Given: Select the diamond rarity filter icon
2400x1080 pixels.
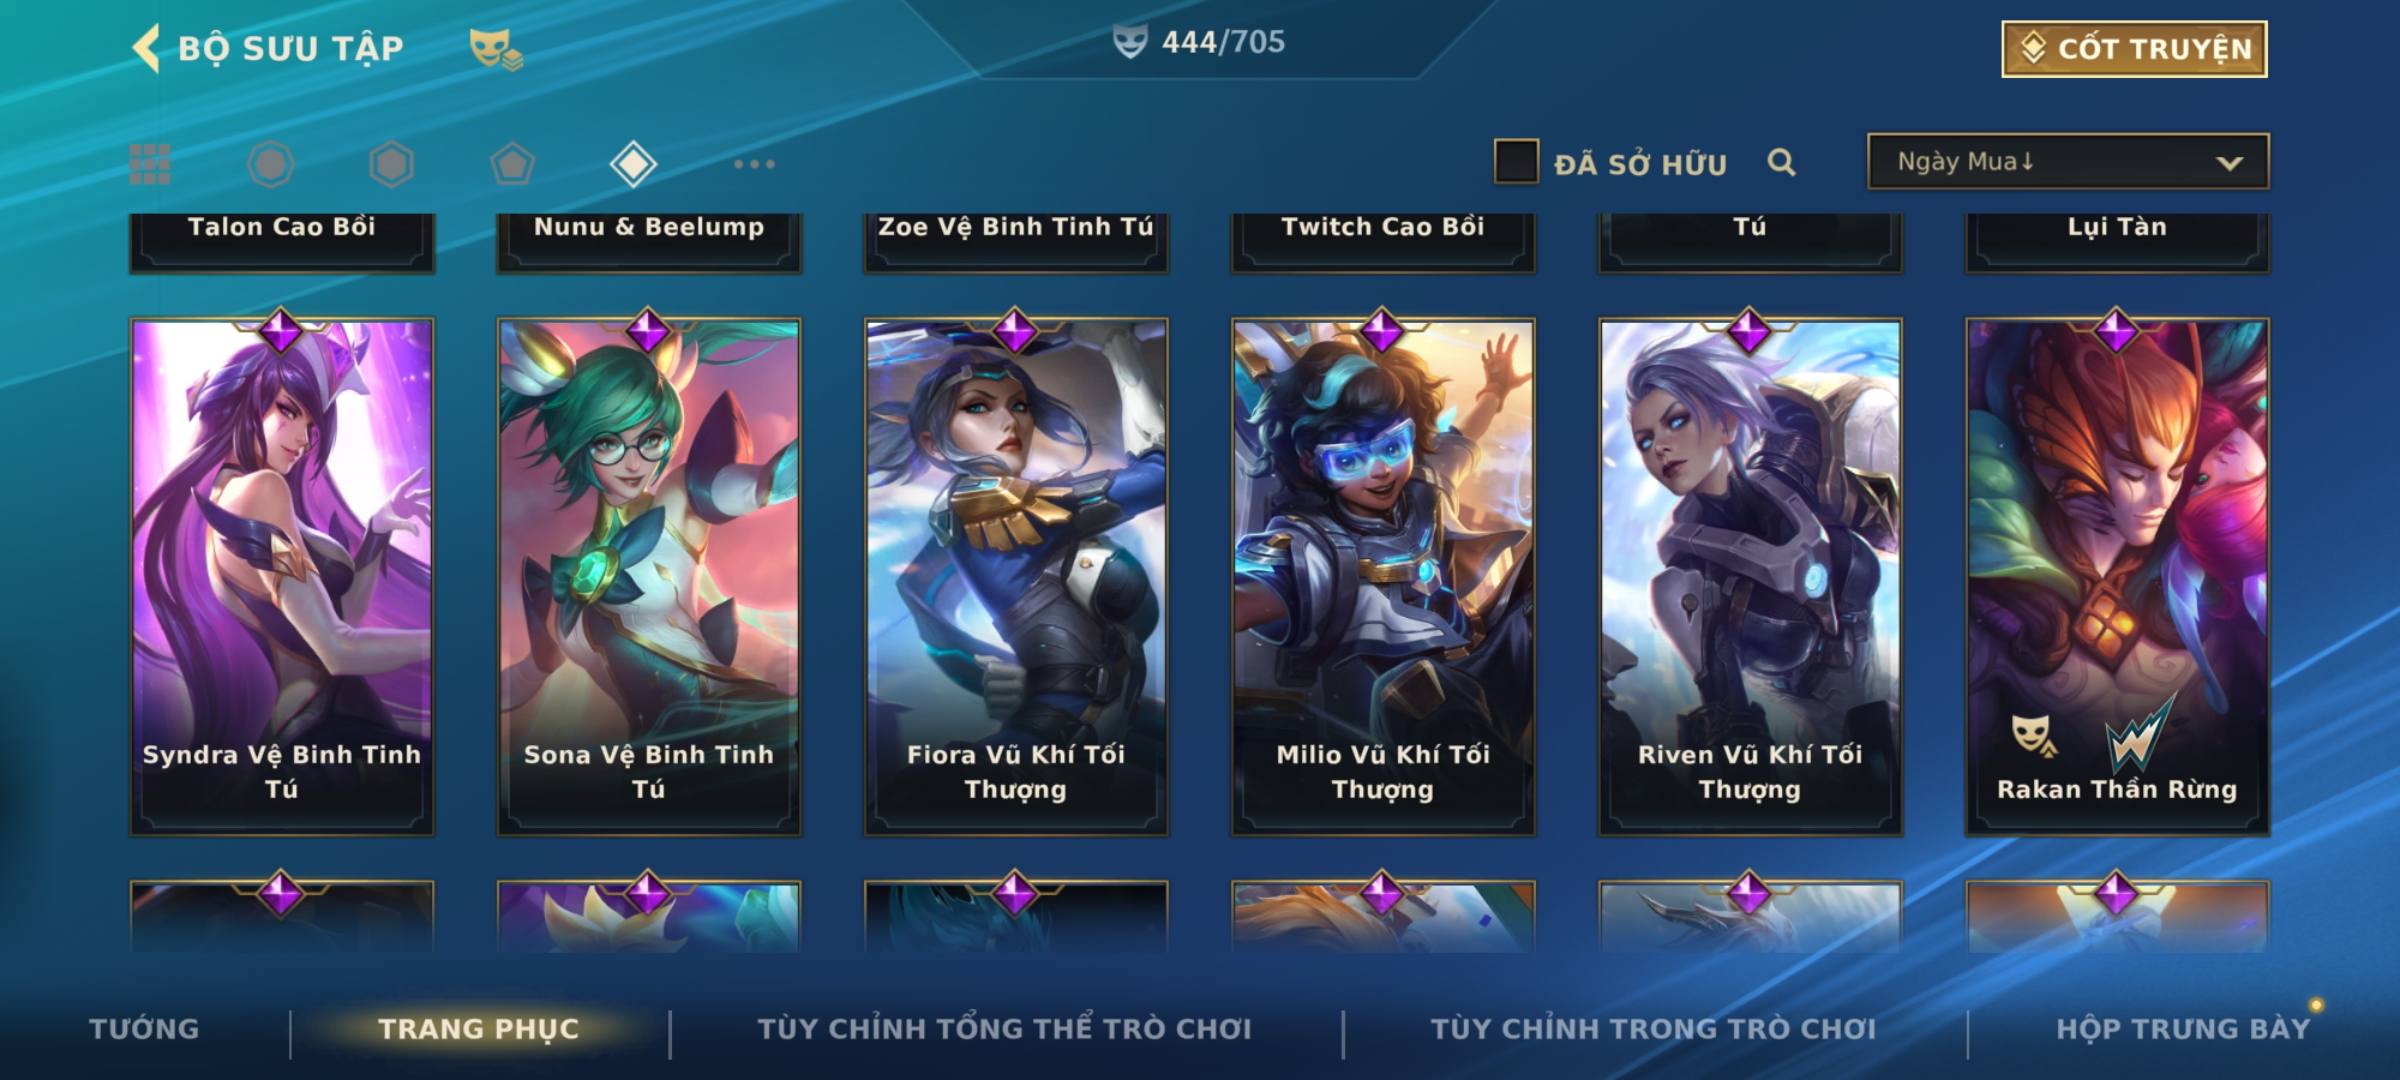Looking at the screenshot, I should [633, 164].
